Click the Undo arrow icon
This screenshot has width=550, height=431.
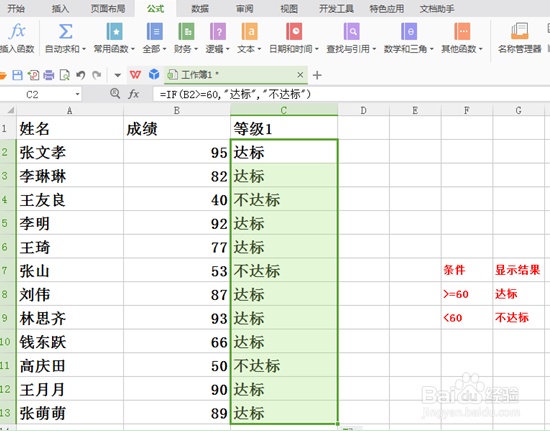coord(81,75)
